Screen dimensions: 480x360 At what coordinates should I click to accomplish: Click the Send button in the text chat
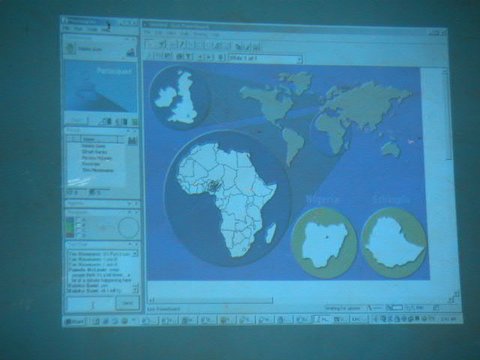127,303
